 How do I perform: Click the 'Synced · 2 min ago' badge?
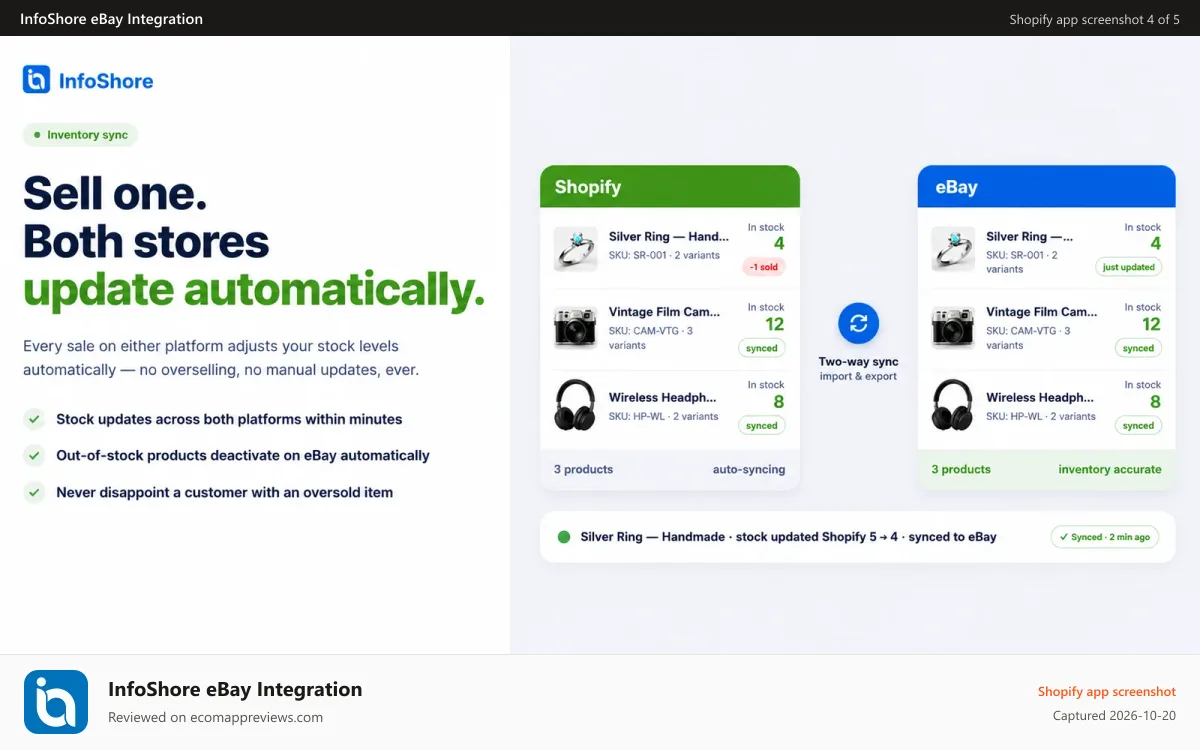(1105, 537)
